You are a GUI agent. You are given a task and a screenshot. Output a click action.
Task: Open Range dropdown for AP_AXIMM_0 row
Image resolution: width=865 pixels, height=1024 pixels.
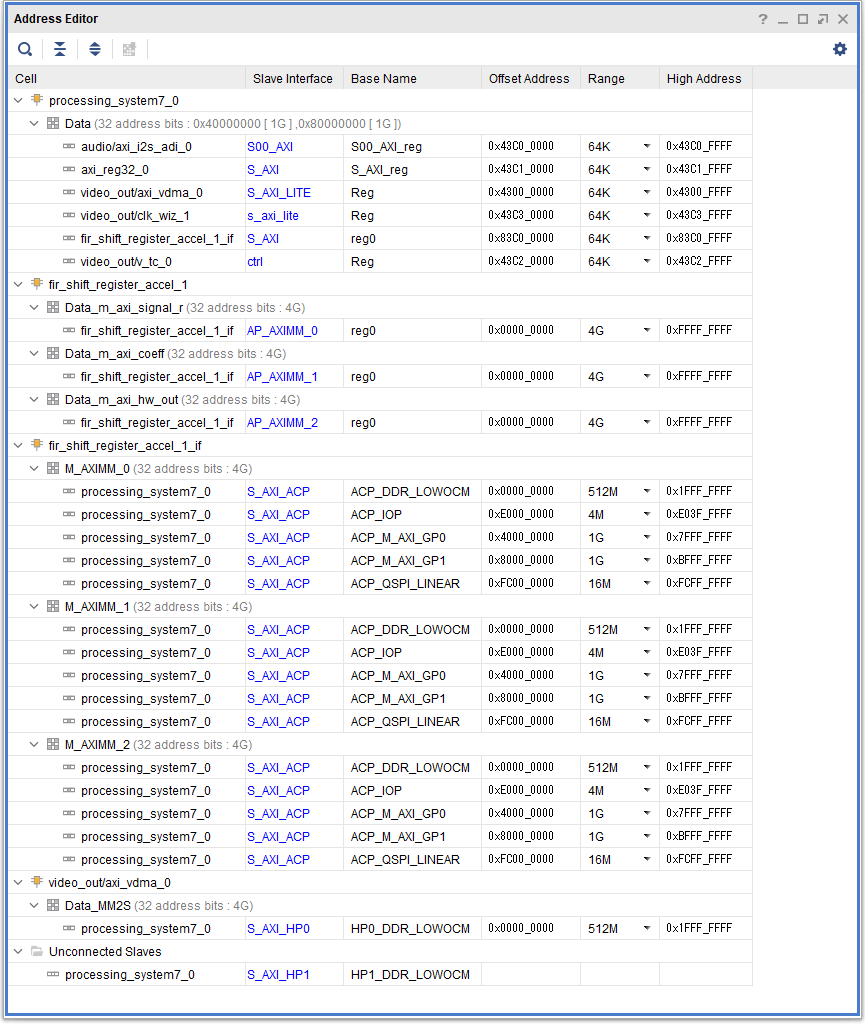click(646, 330)
